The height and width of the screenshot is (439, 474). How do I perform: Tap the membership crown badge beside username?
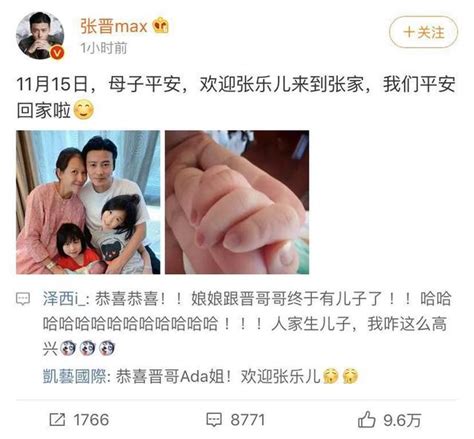[x=161, y=26]
